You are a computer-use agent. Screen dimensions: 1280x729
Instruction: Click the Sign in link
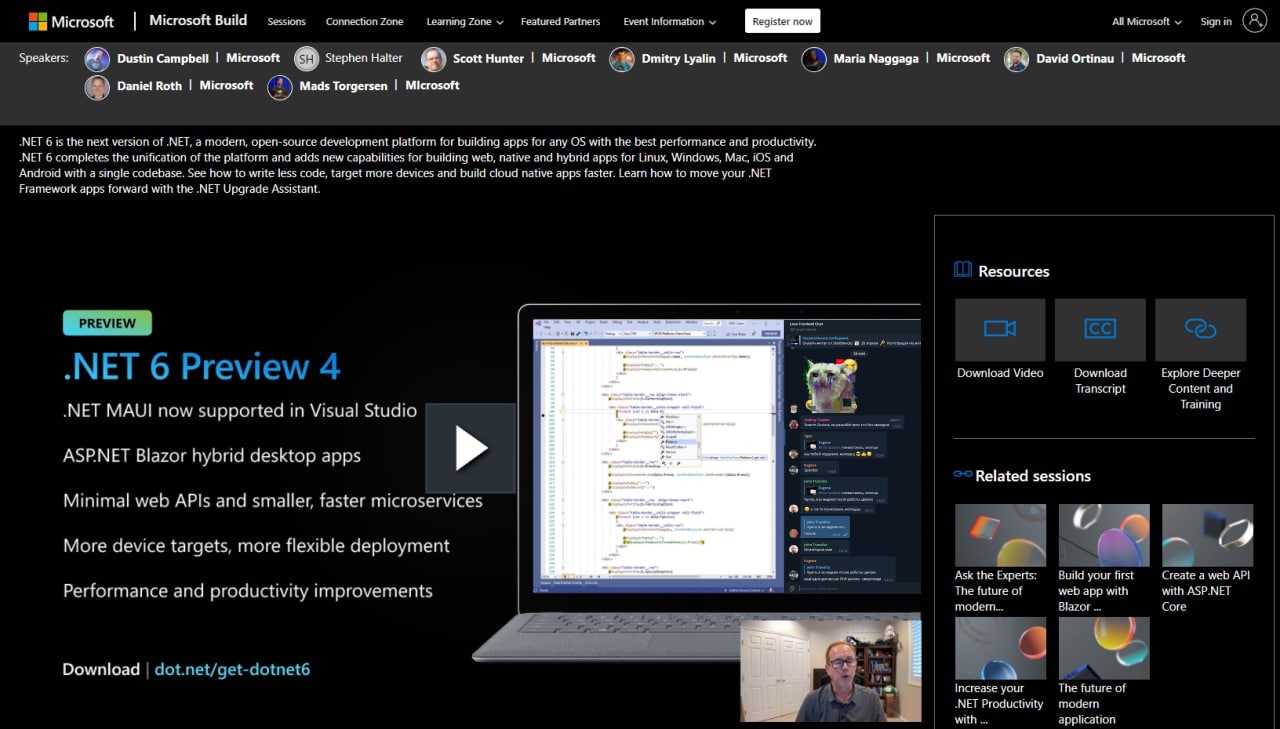1216,21
